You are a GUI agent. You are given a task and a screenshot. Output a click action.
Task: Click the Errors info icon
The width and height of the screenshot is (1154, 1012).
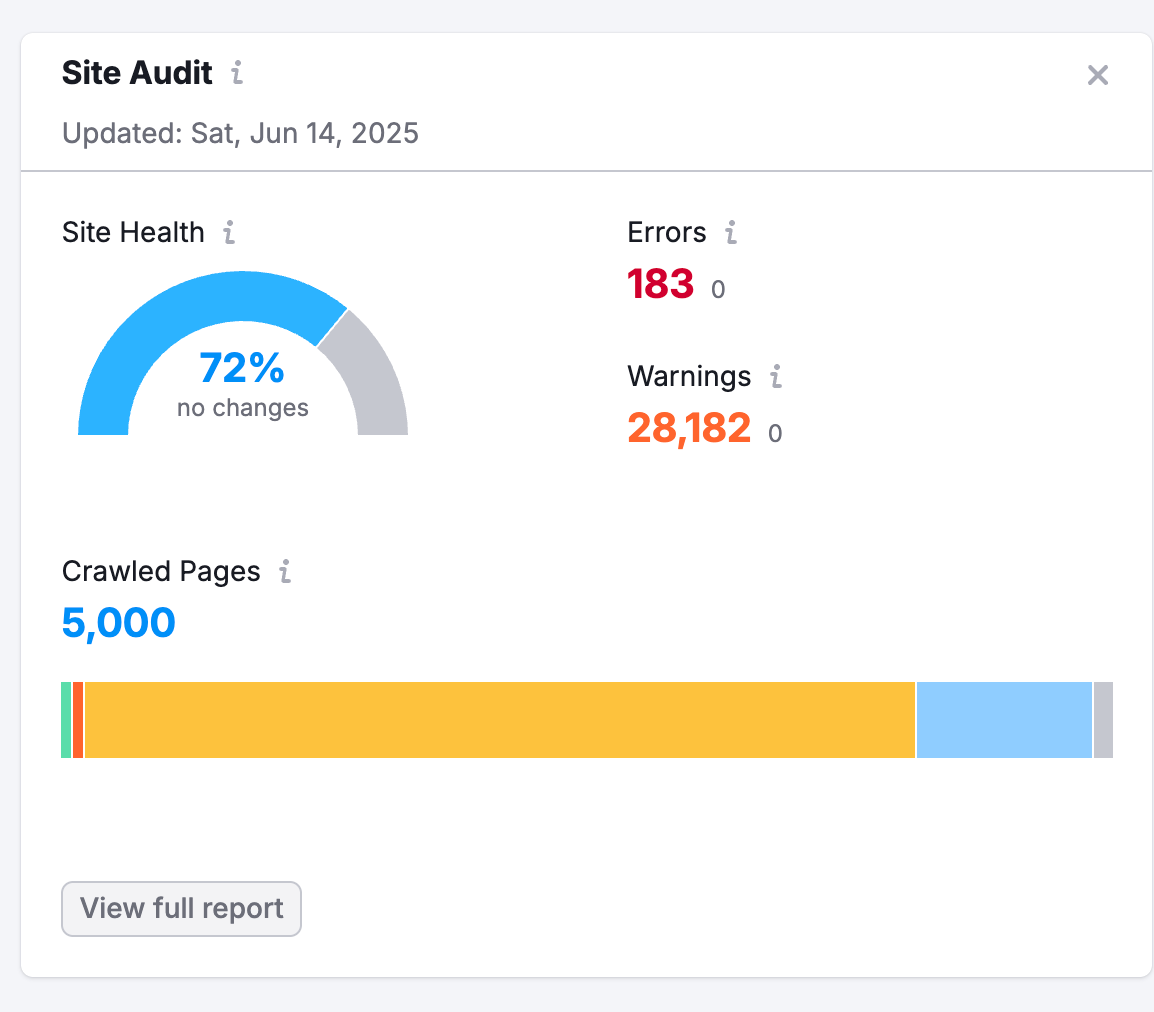coord(731,232)
